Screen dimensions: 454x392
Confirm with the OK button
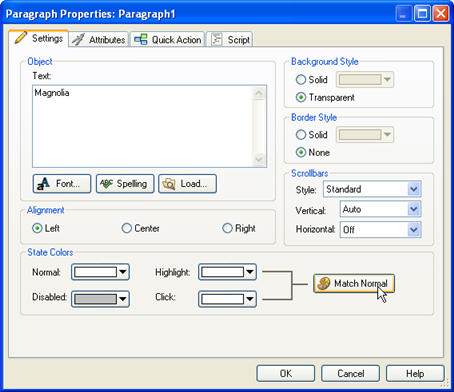[286, 373]
